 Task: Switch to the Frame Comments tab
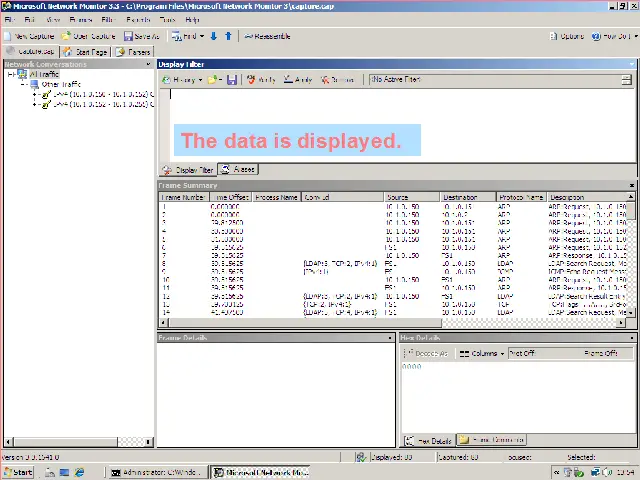(491, 440)
